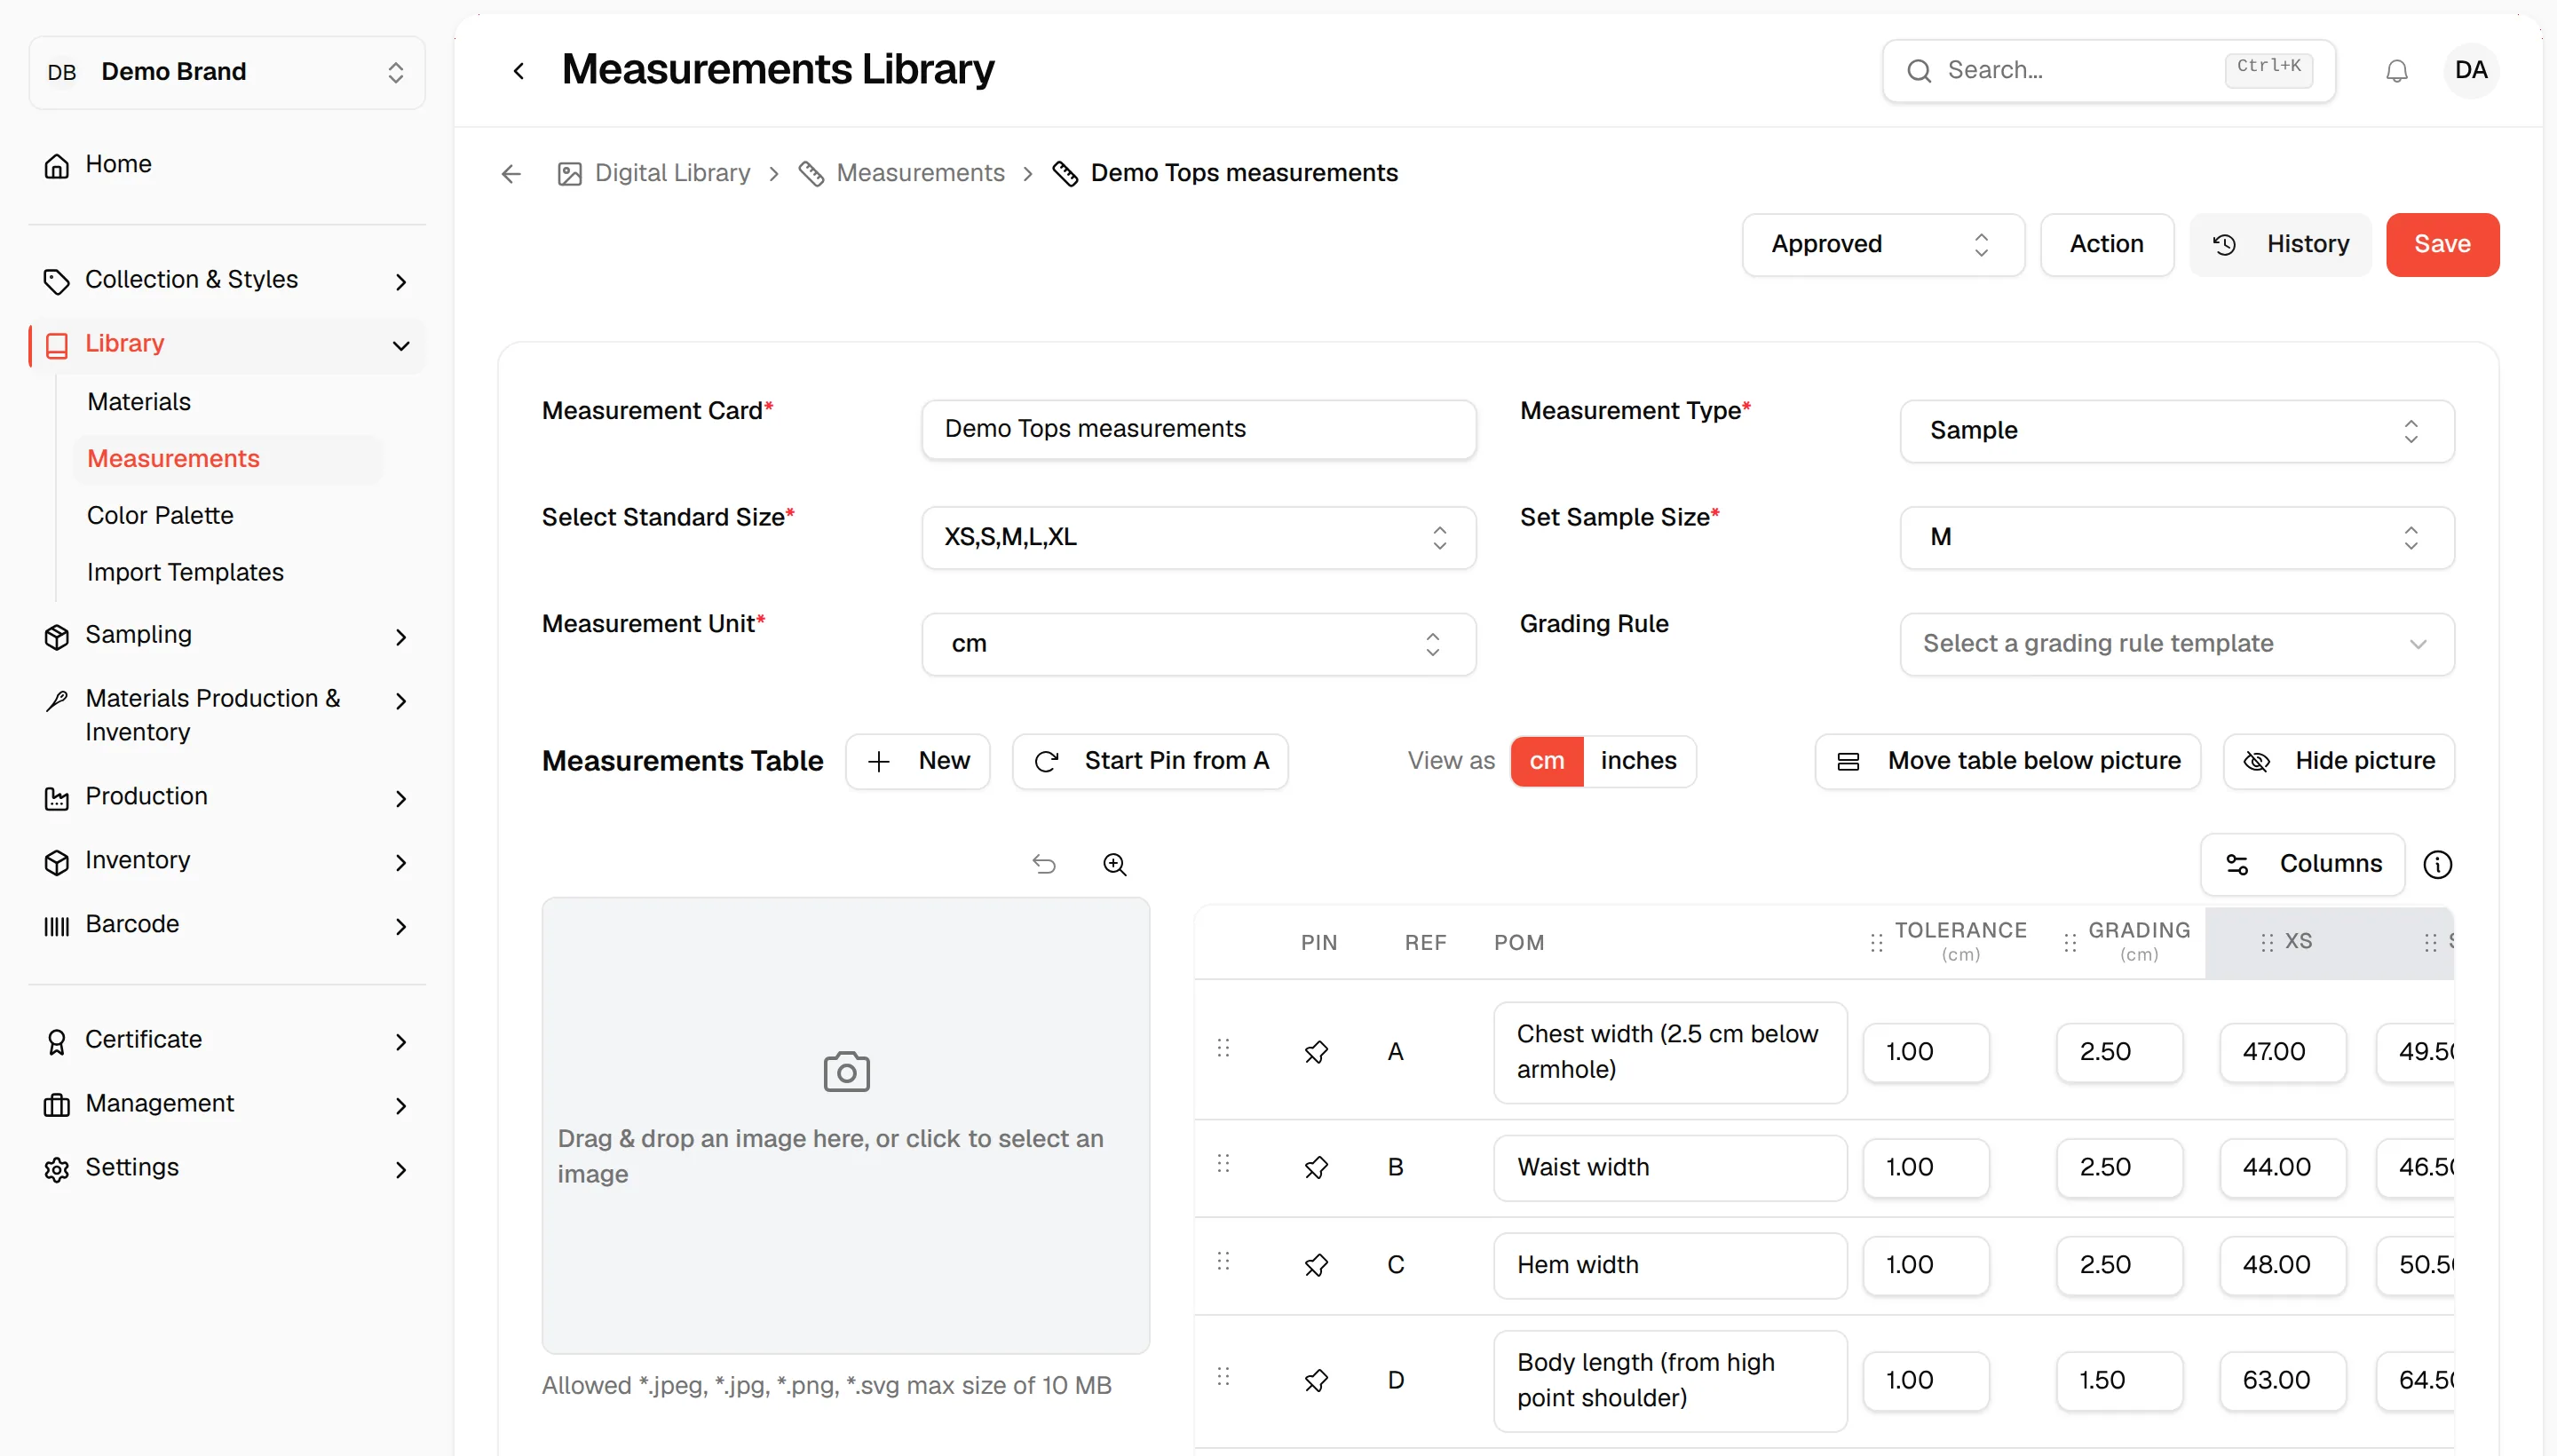
Task: Click the Measurement Card name field
Action: coord(1198,429)
